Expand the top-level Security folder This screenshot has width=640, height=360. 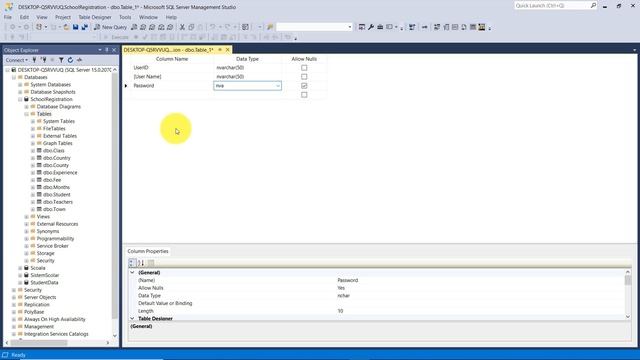[13, 290]
